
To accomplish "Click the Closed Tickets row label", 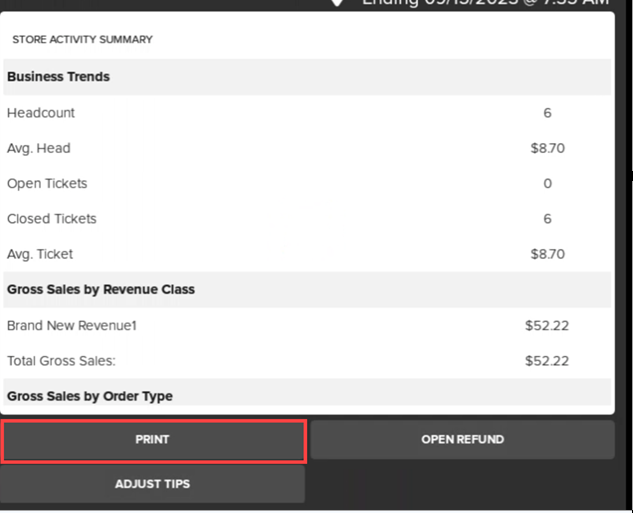I will [x=52, y=219].
